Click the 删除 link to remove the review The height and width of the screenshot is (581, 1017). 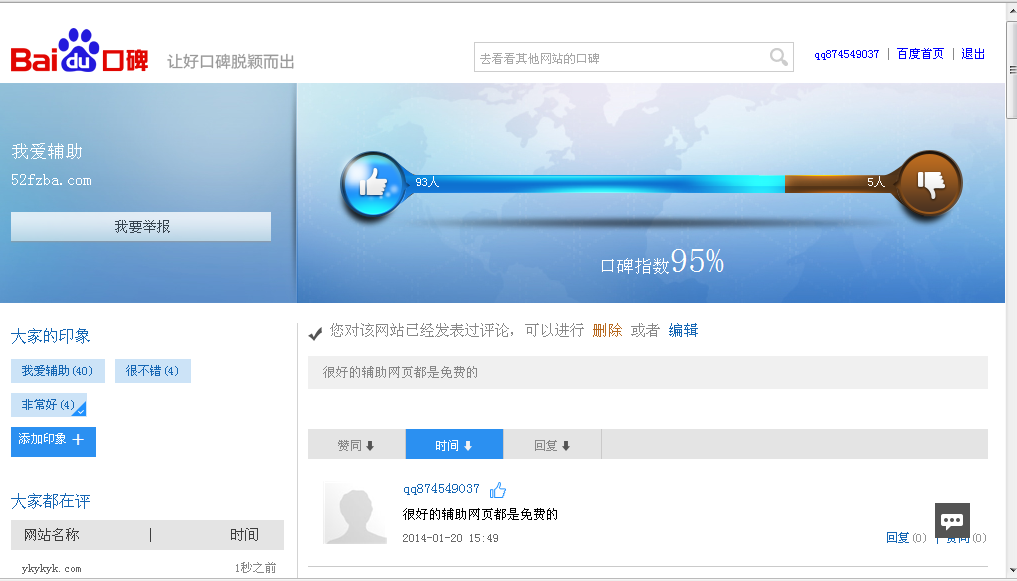(x=607, y=330)
